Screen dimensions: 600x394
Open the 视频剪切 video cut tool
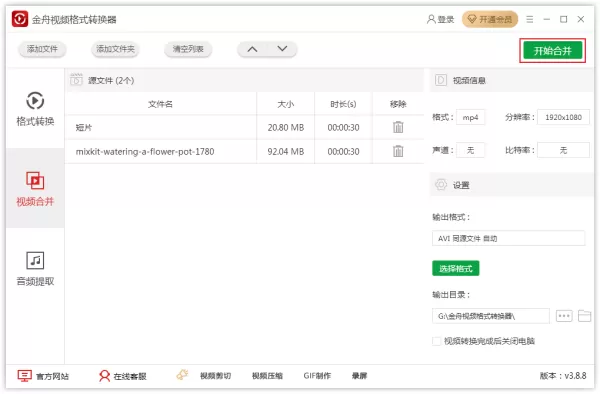click(x=215, y=376)
